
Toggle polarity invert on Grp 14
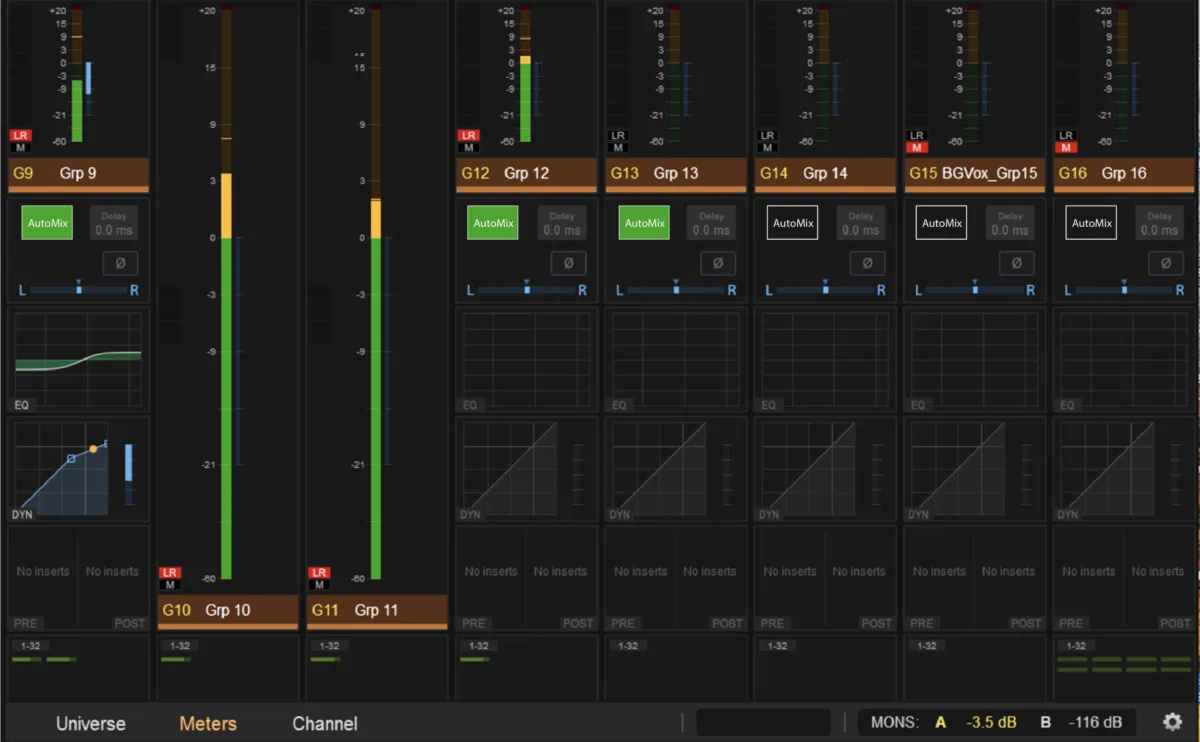point(867,263)
